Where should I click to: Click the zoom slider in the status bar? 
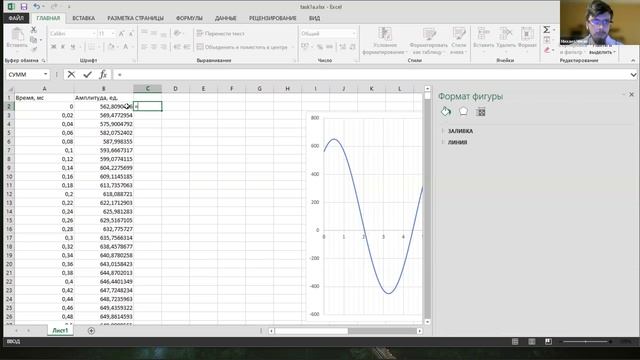click(x=586, y=341)
